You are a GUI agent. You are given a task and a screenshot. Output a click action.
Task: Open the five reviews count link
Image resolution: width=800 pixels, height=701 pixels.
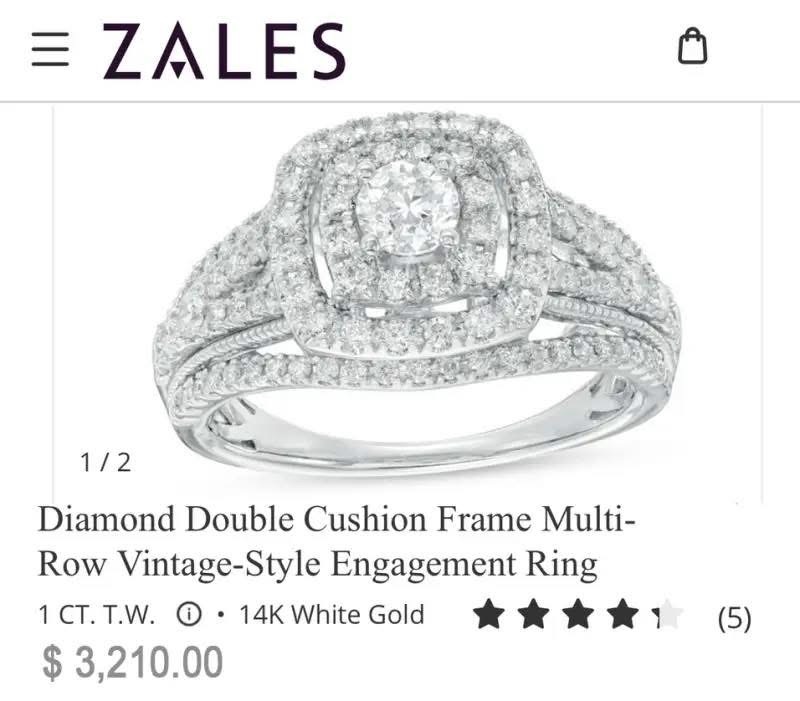point(734,617)
